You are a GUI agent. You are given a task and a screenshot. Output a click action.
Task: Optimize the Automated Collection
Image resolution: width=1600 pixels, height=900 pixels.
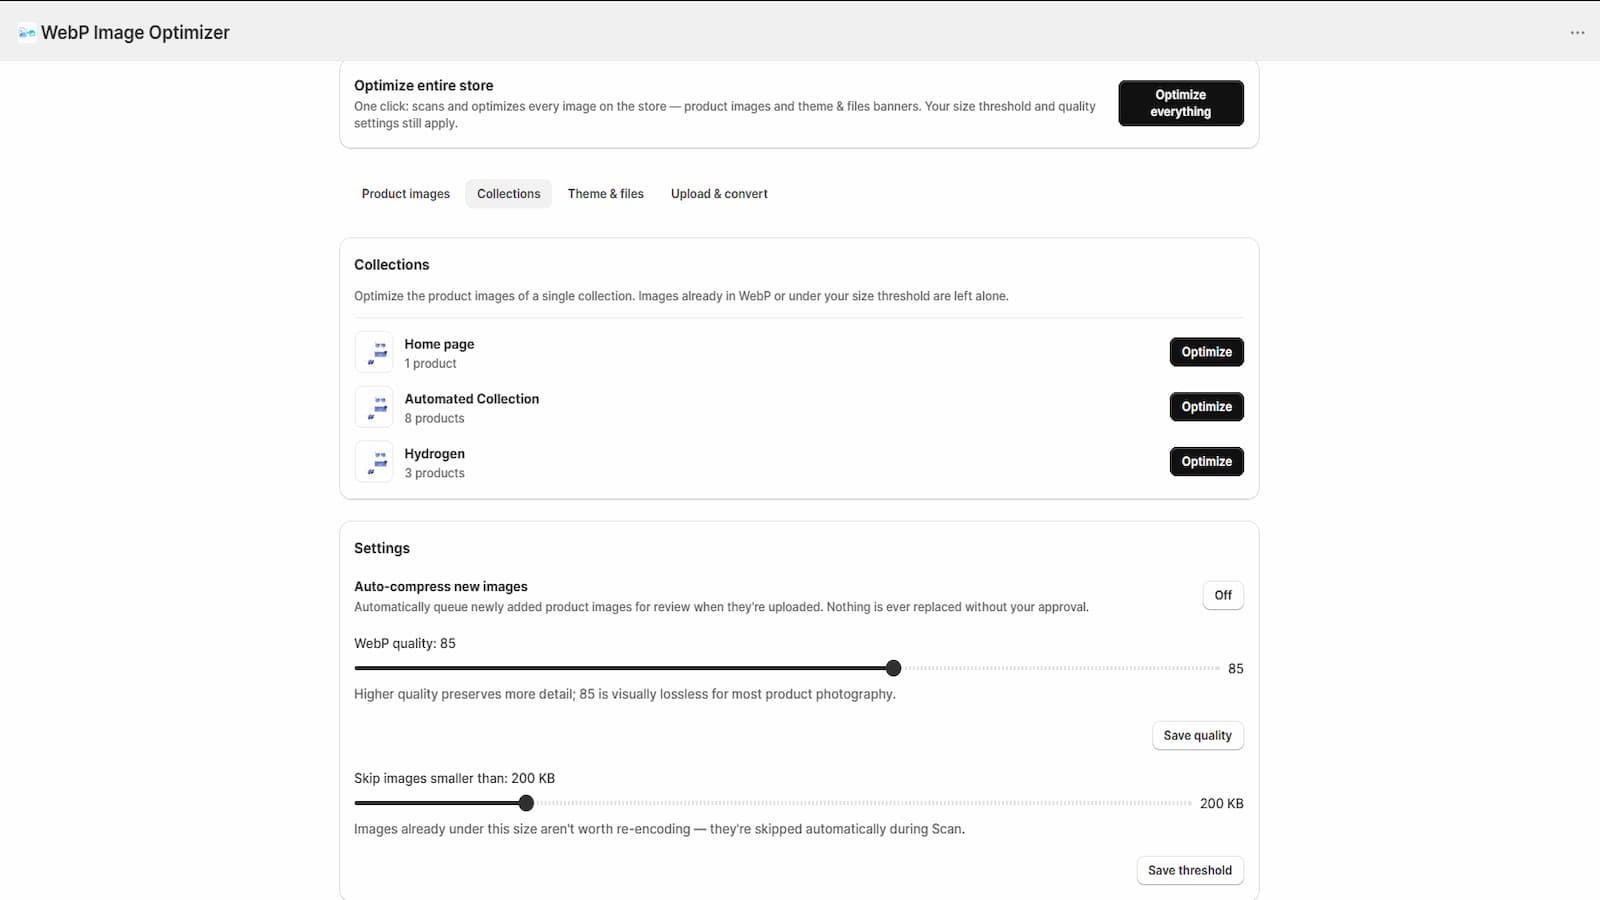coord(1207,407)
